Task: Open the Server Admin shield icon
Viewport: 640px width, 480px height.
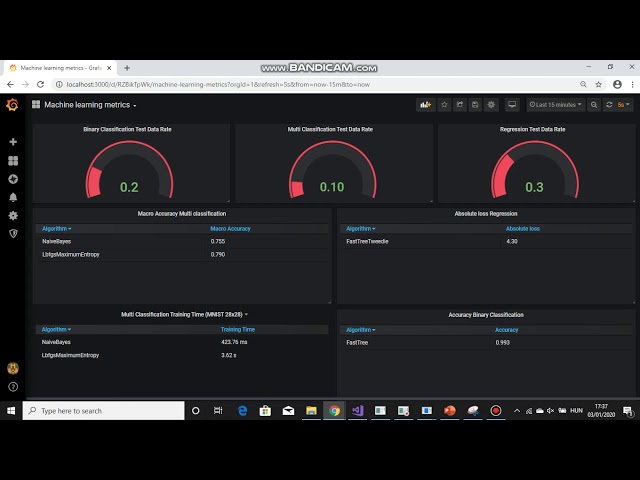Action: pyautogui.click(x=13, y=233)
